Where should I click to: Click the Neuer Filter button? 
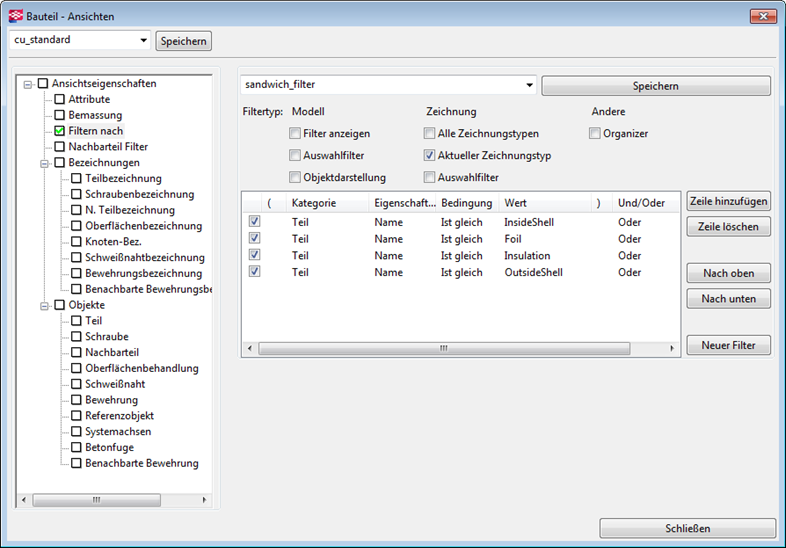coord(728,345)
